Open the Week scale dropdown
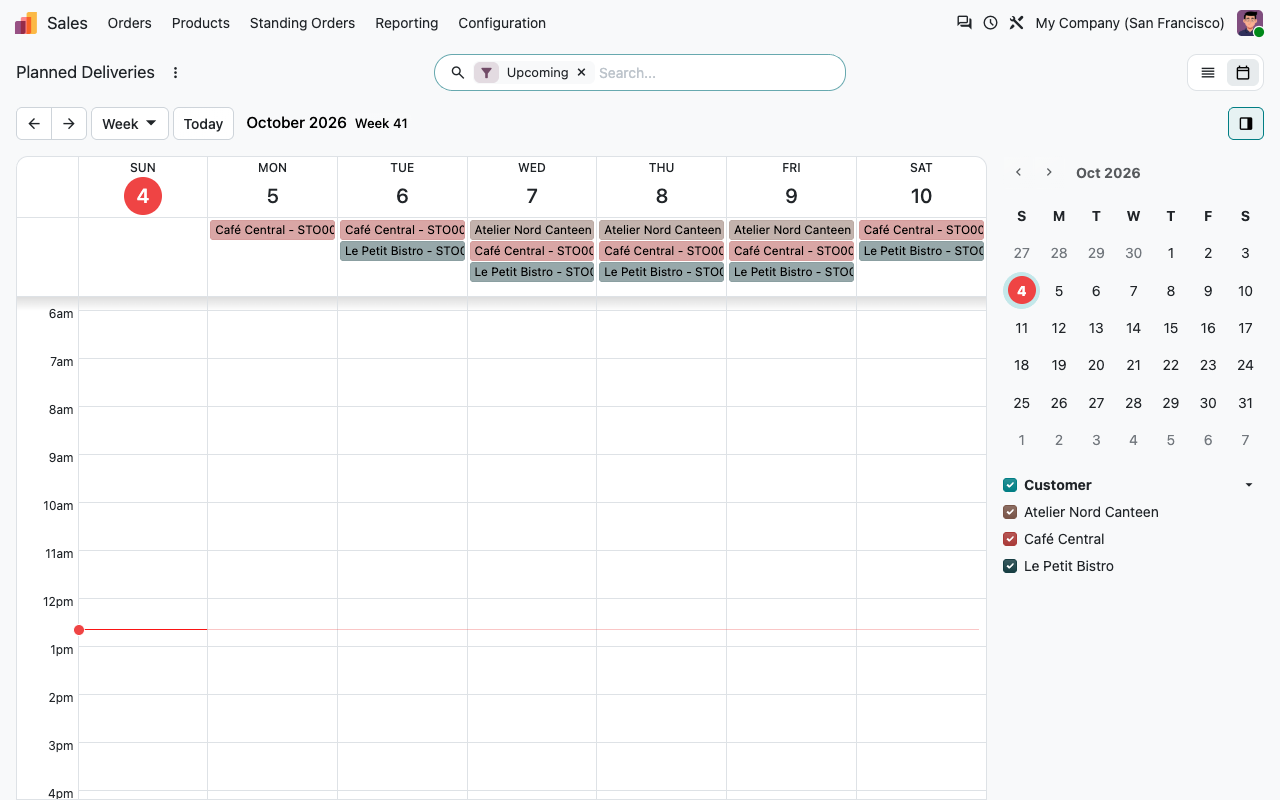 130,124
